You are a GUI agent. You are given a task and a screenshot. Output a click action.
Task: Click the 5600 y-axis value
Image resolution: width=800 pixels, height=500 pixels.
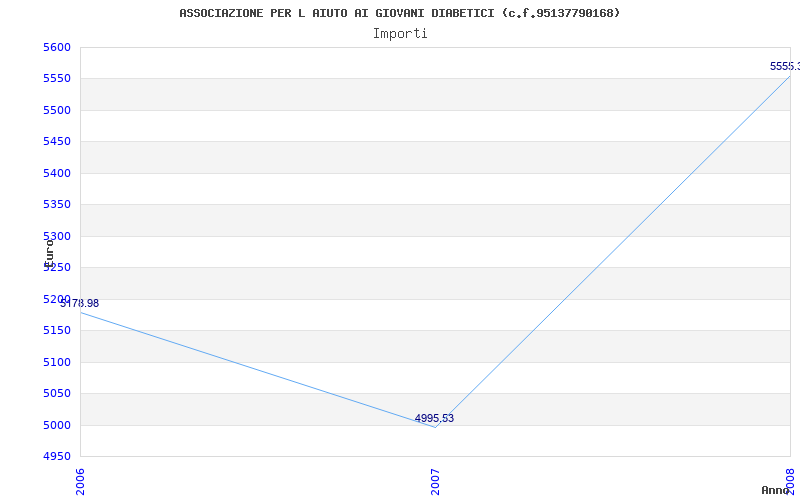(x=57, y=47)
